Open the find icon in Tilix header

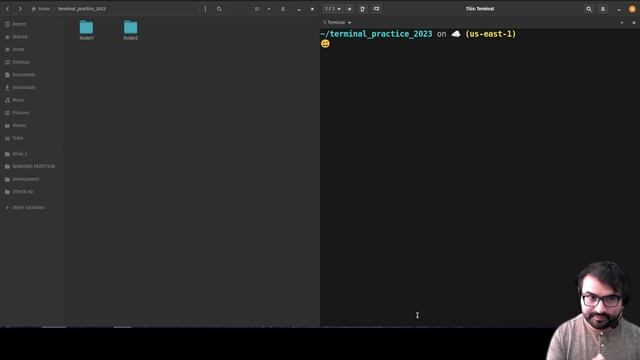pyautogui.click(x=589, y=9)
